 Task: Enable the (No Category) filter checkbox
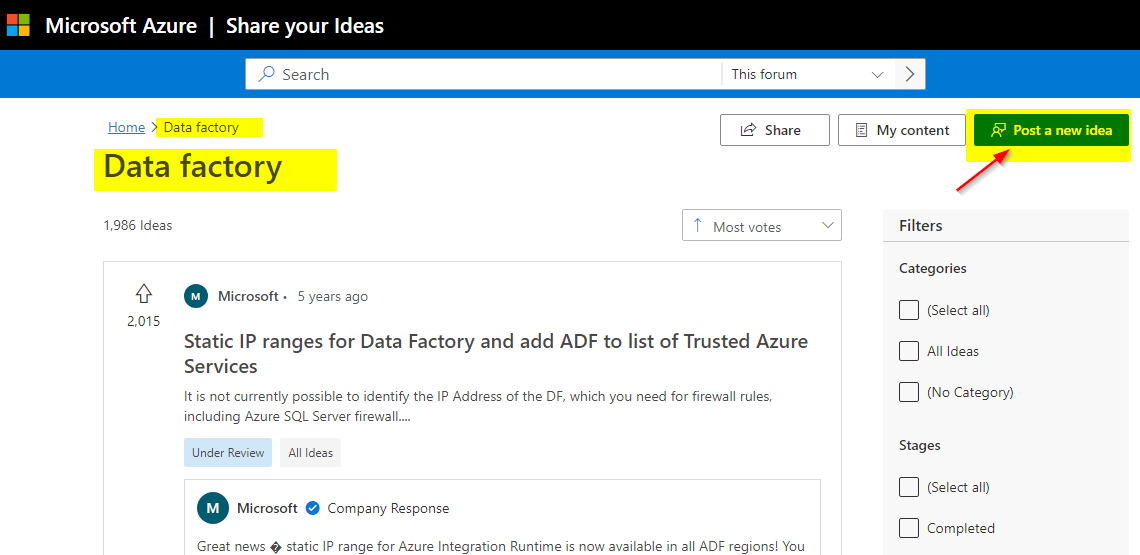[909, 392]
